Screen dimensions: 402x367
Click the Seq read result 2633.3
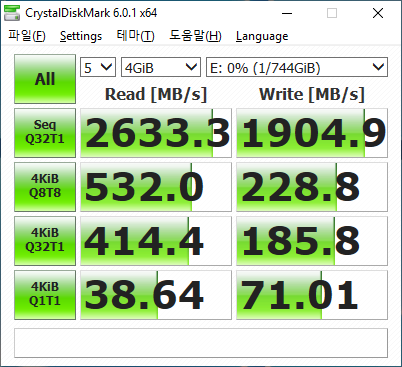[156, 133]
